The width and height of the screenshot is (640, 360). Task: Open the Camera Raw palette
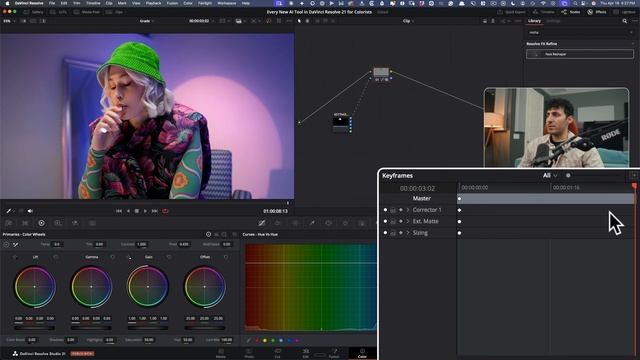[x=9, y=223]
